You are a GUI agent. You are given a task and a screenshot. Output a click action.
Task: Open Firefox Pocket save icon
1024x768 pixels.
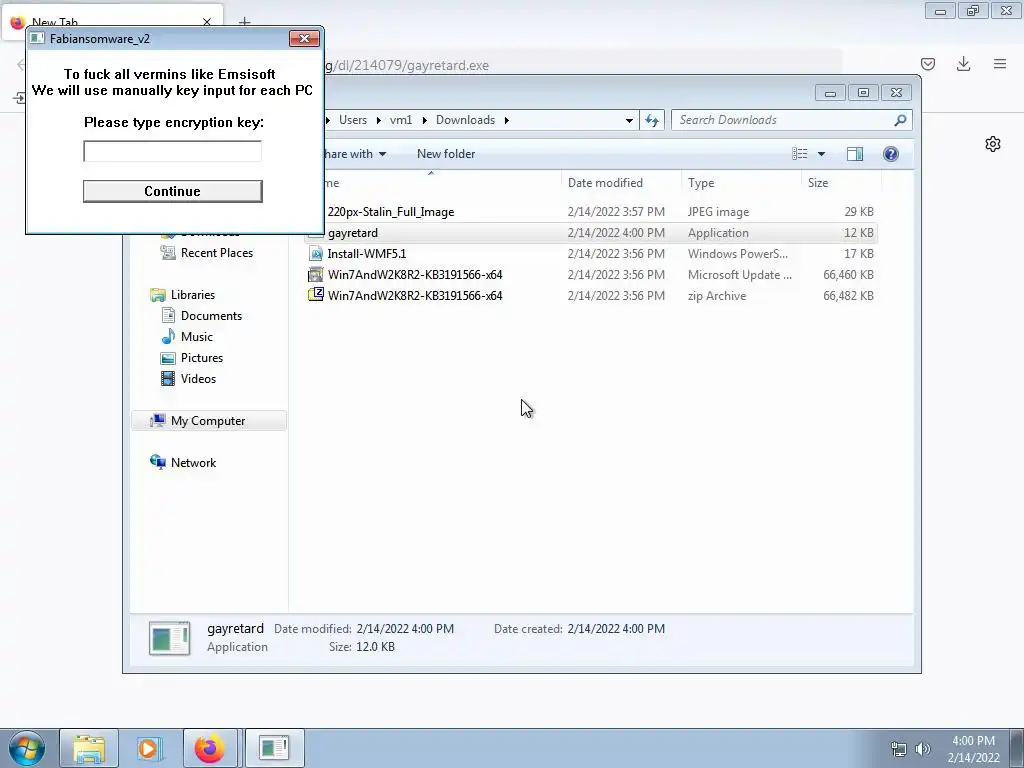pyautogui.click(x=928, y=64)
